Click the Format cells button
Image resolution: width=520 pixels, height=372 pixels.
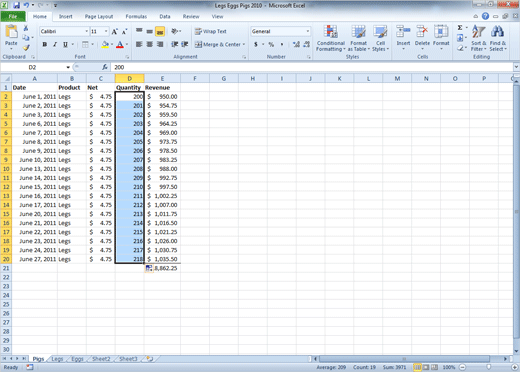pos(441,37)
